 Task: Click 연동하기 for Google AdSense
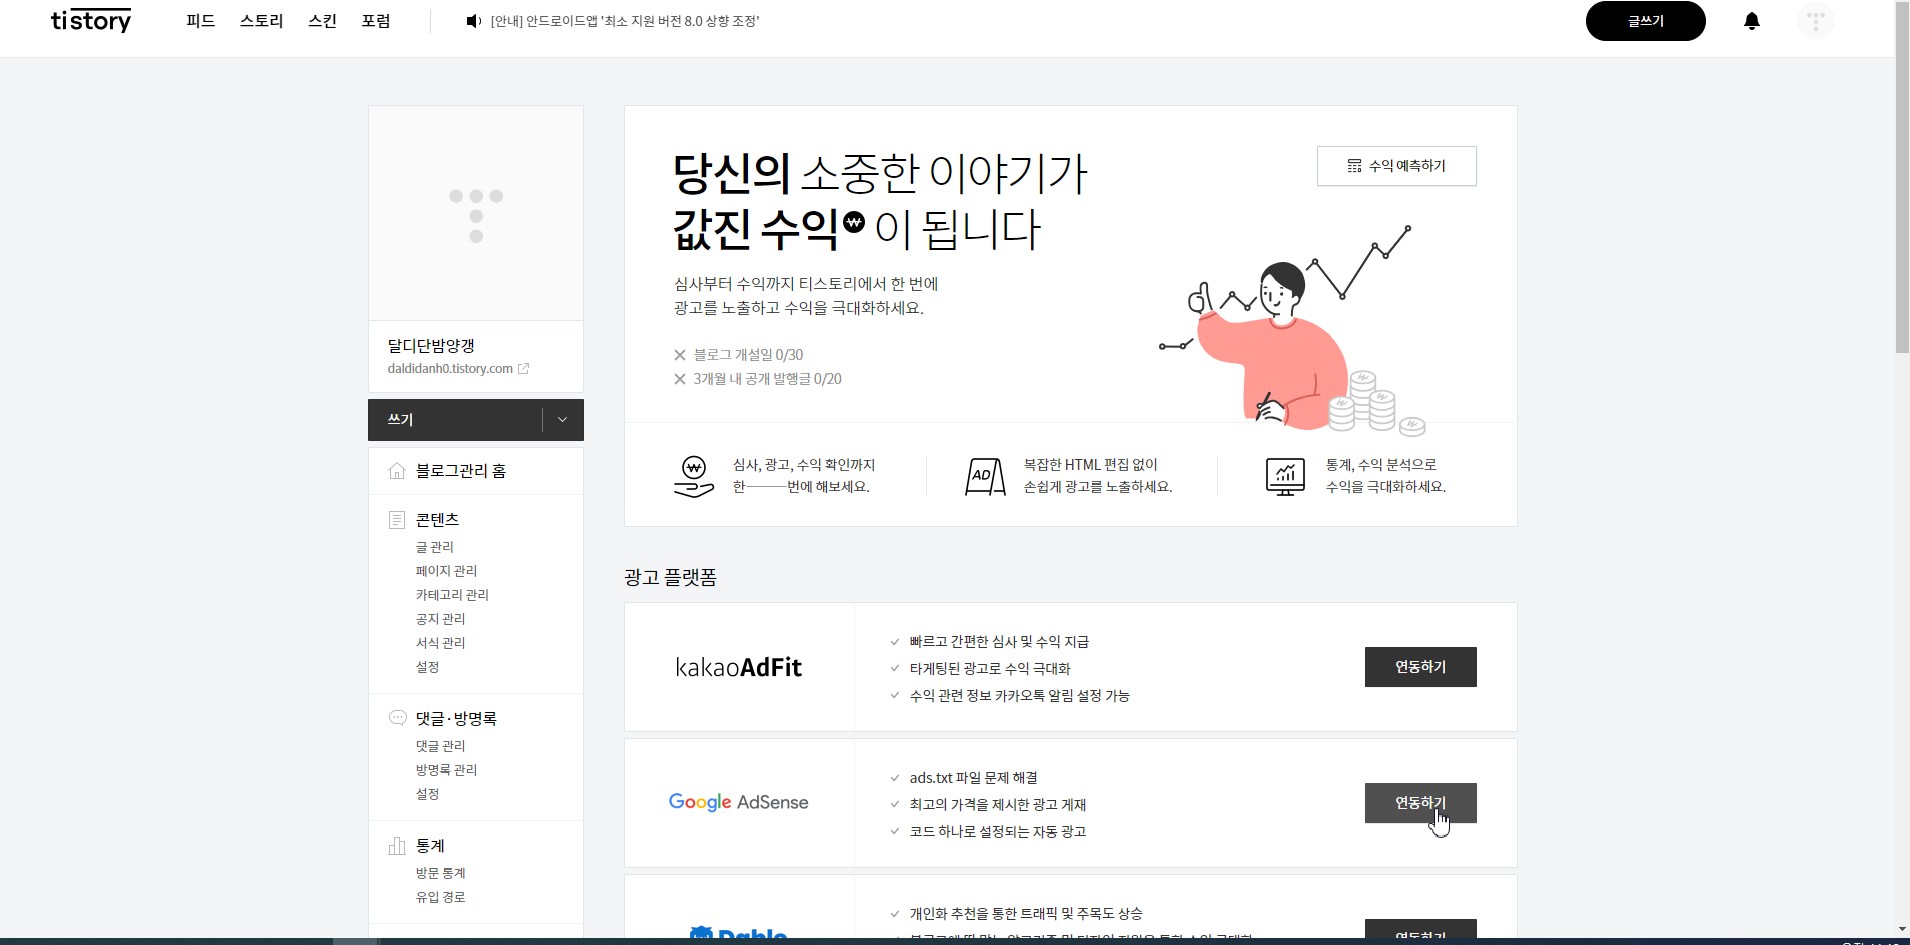coord(1420,803)
